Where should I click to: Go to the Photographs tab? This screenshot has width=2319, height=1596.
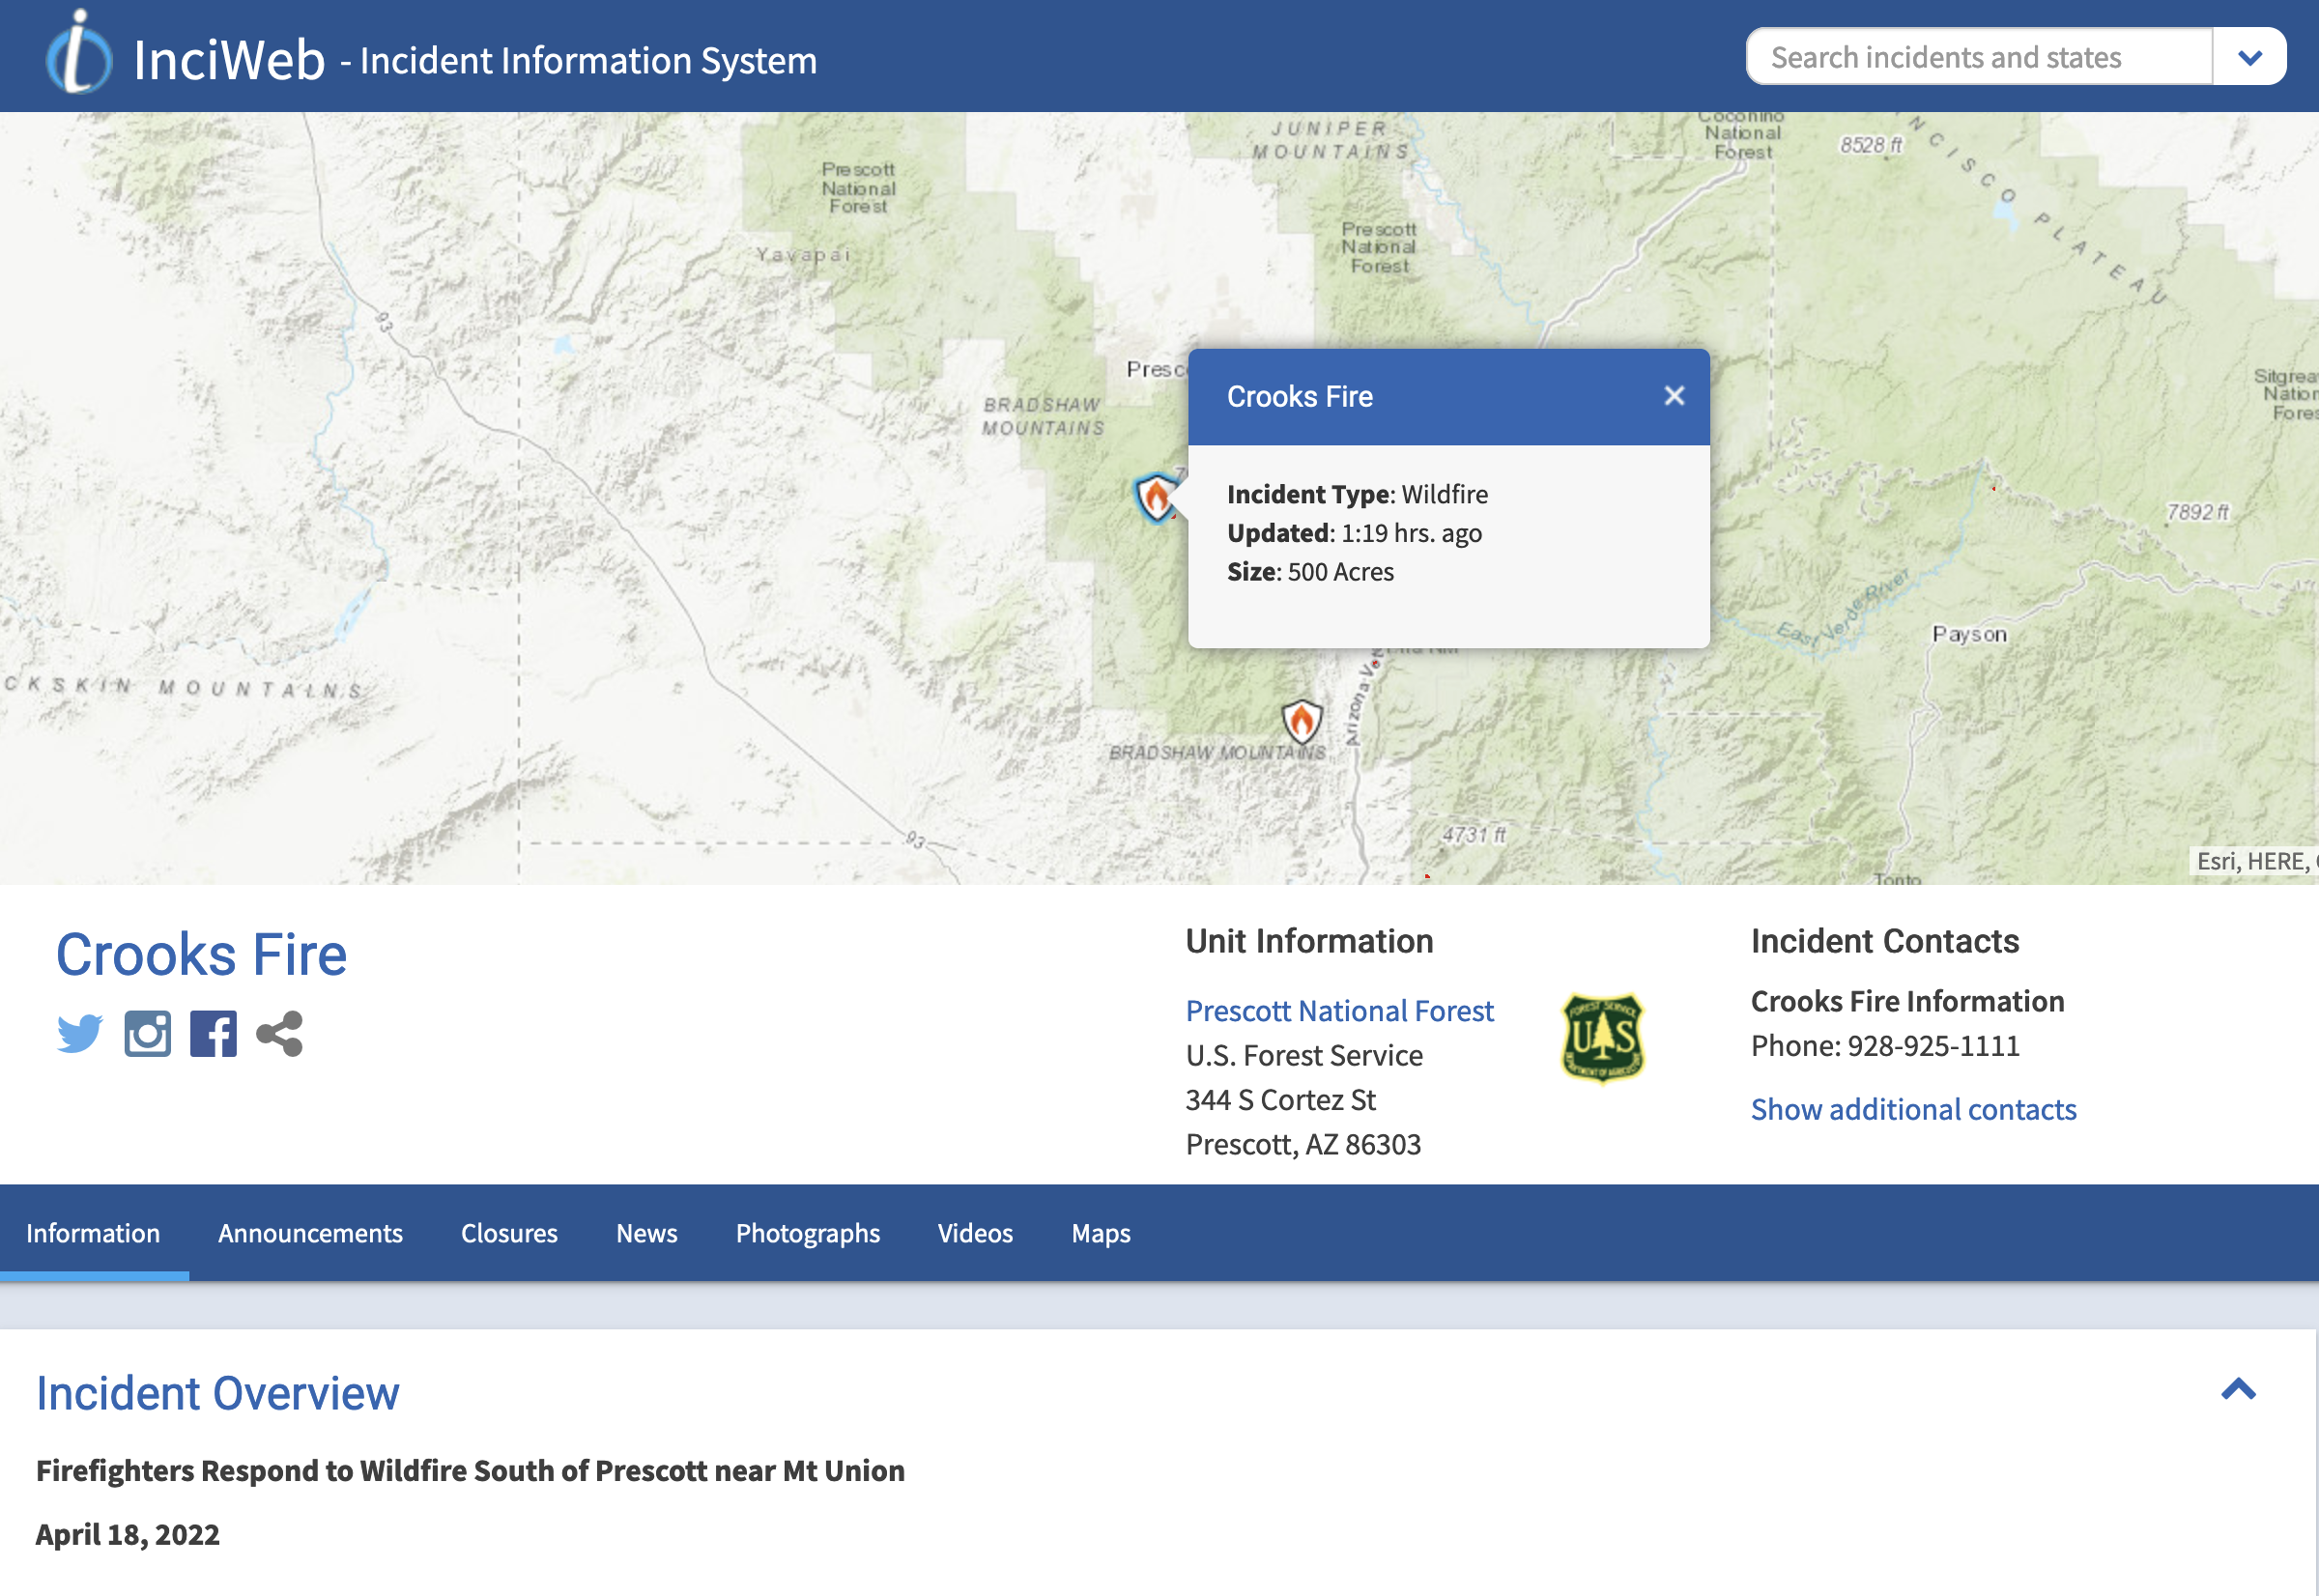pyautogui.click(x=808, y=1233)
